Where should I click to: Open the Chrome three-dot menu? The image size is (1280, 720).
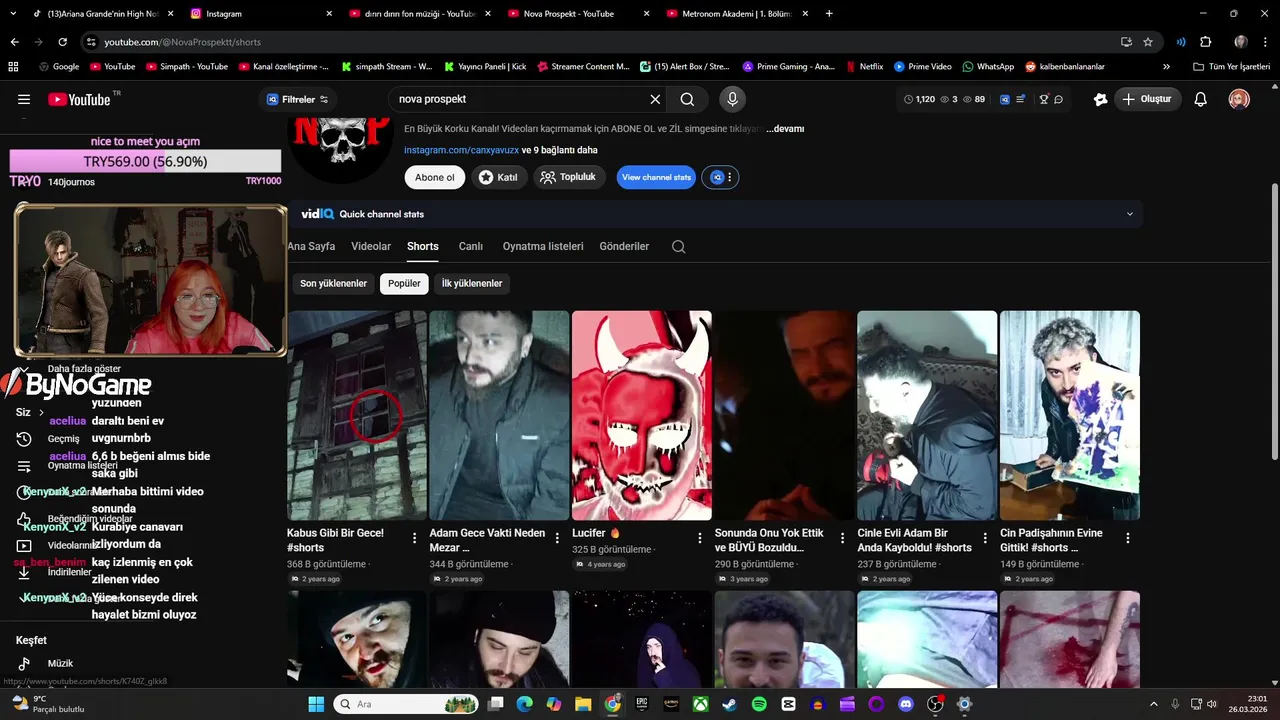[x=1266, y=42]
